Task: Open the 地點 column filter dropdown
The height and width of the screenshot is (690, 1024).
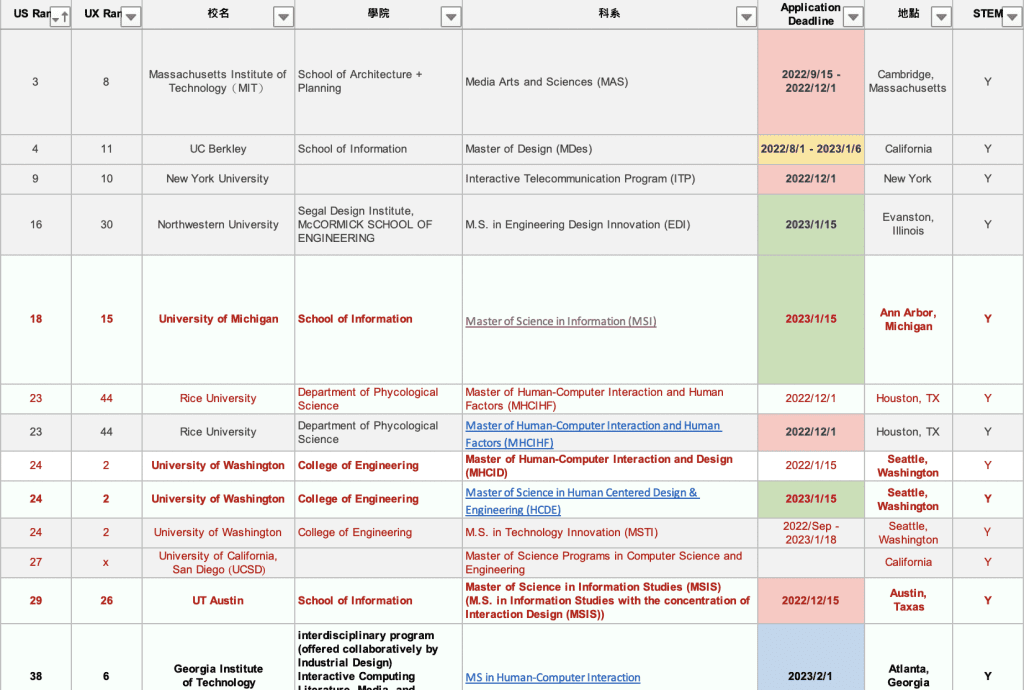Action: [x=941, y=18]
